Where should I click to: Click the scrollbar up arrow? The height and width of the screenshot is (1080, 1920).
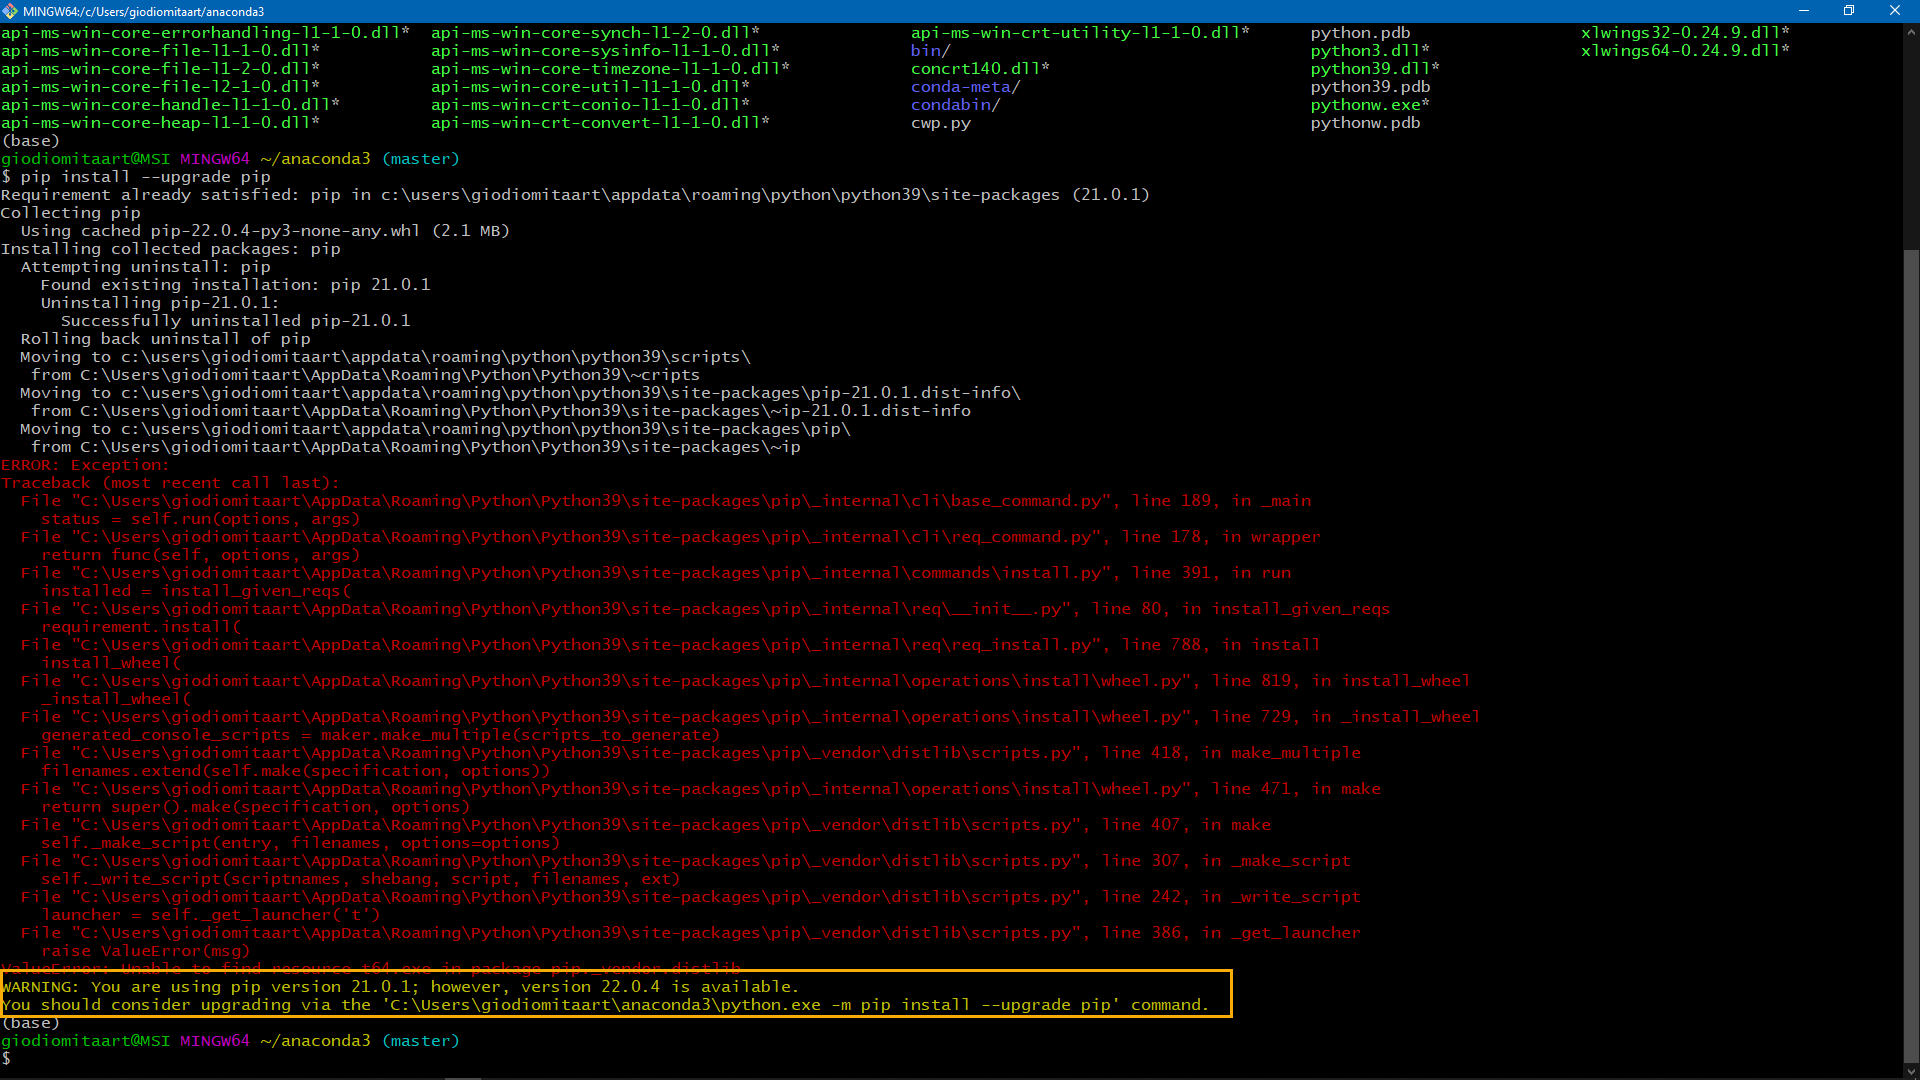click(x=1911, y=32)
